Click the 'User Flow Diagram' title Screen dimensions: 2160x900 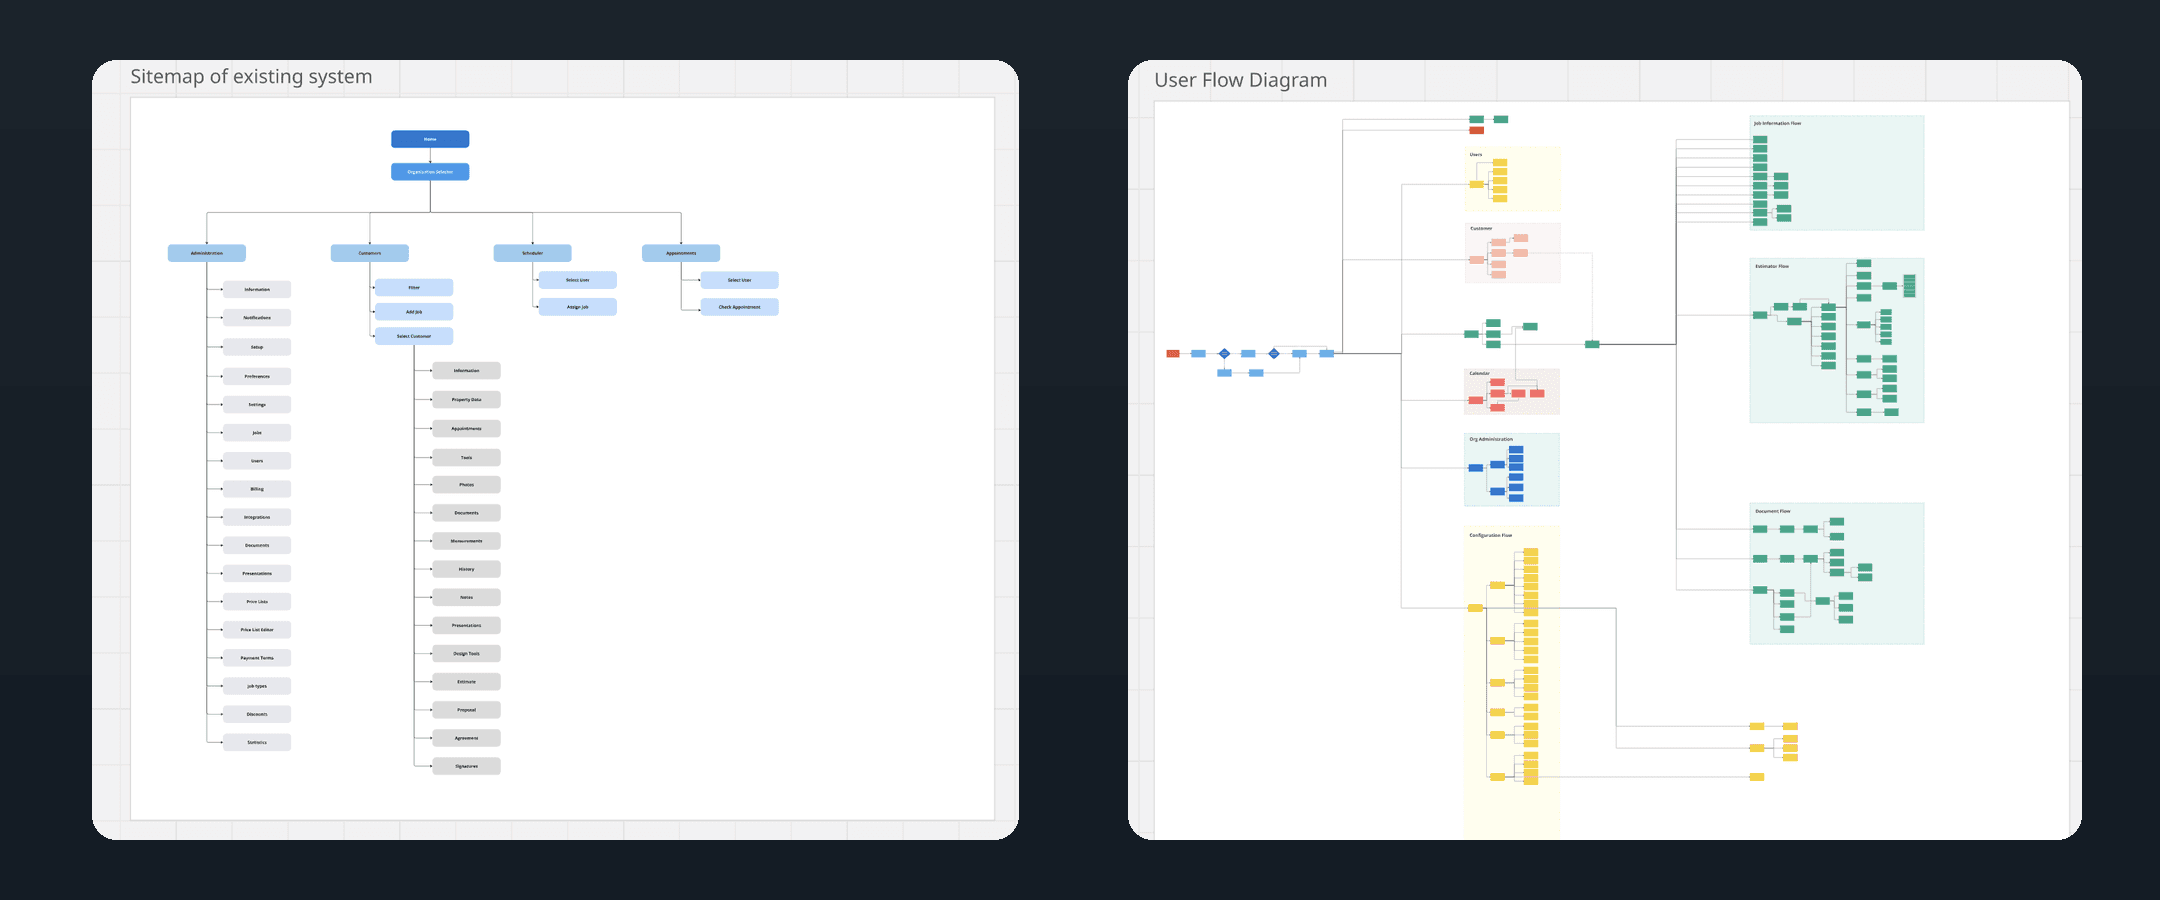1241,80
